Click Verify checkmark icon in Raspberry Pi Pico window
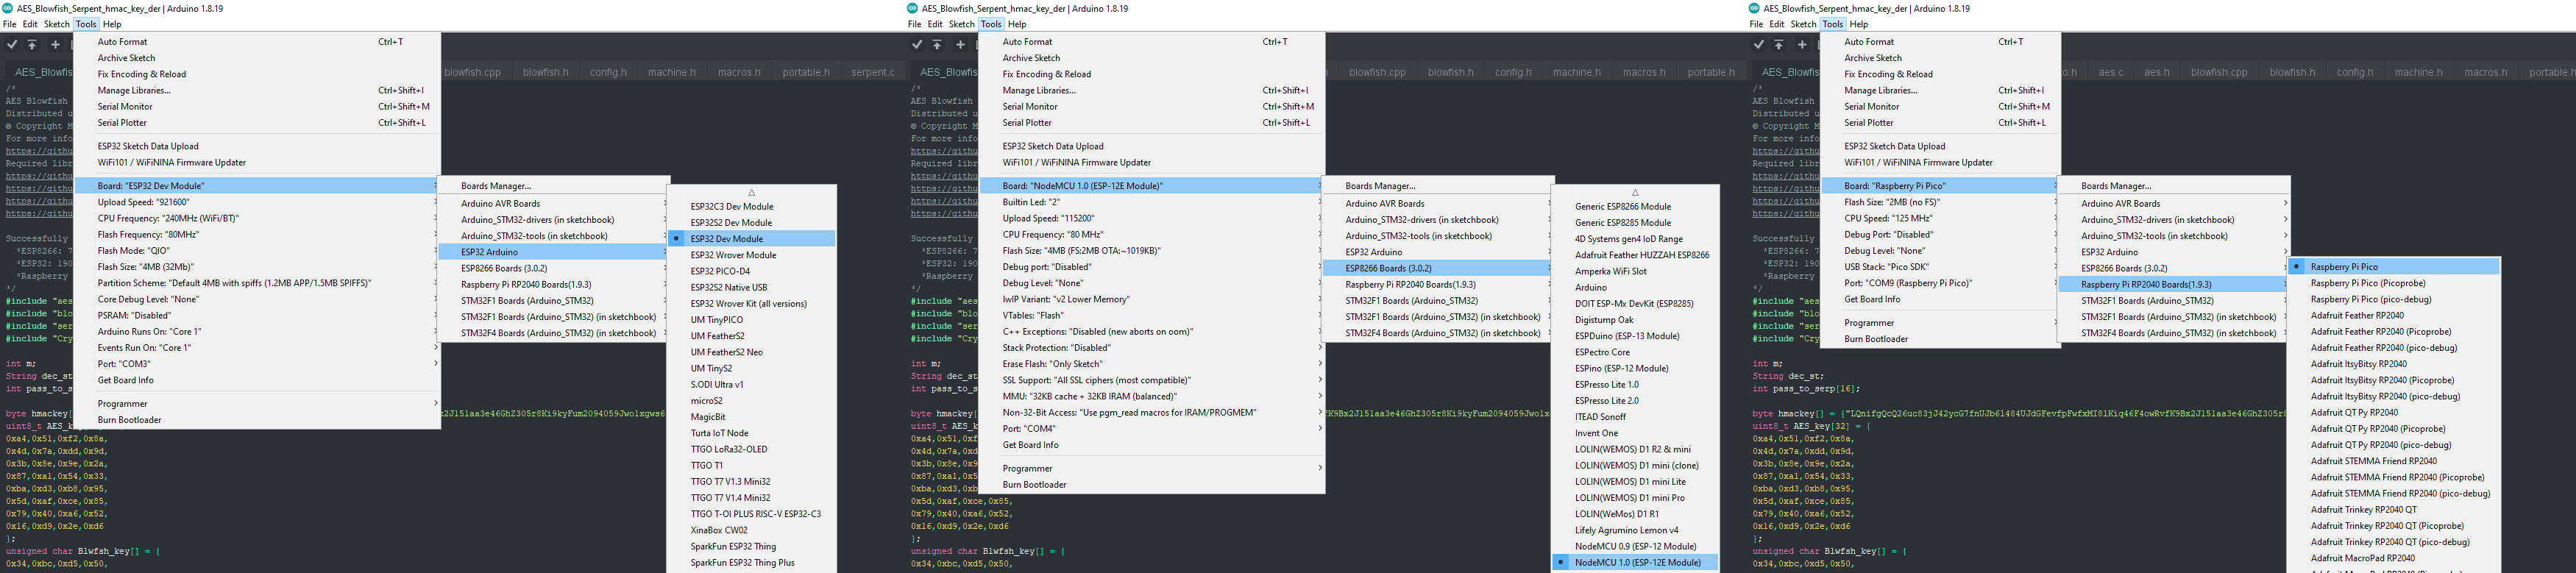This screenshot has height=573, width=2576. pyautogui.click(x=1759, y=44)
